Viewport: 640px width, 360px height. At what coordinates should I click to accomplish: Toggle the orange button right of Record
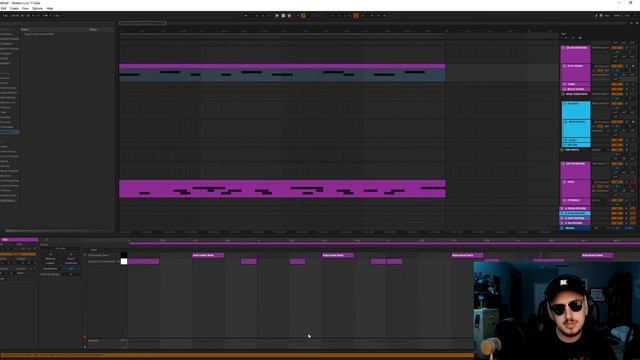(303, 16)
